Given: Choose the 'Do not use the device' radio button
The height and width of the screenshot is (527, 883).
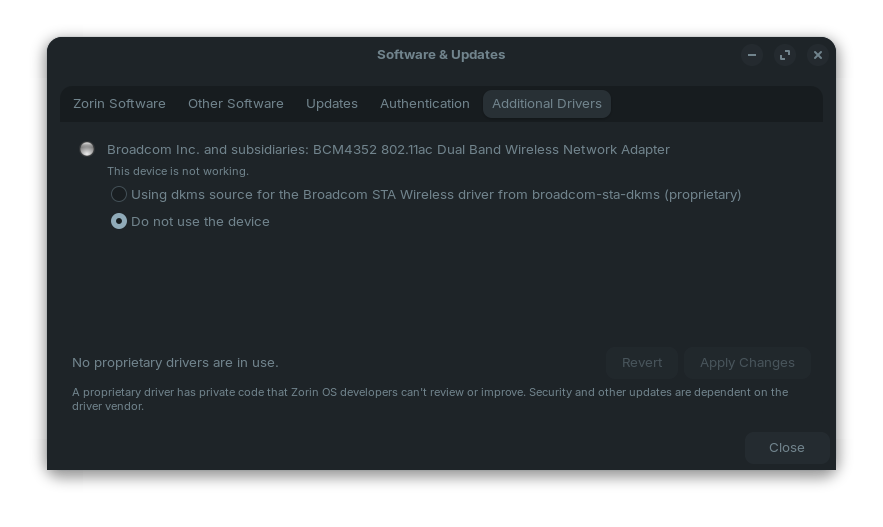Looking at the screenshot, I should [119, 221].
